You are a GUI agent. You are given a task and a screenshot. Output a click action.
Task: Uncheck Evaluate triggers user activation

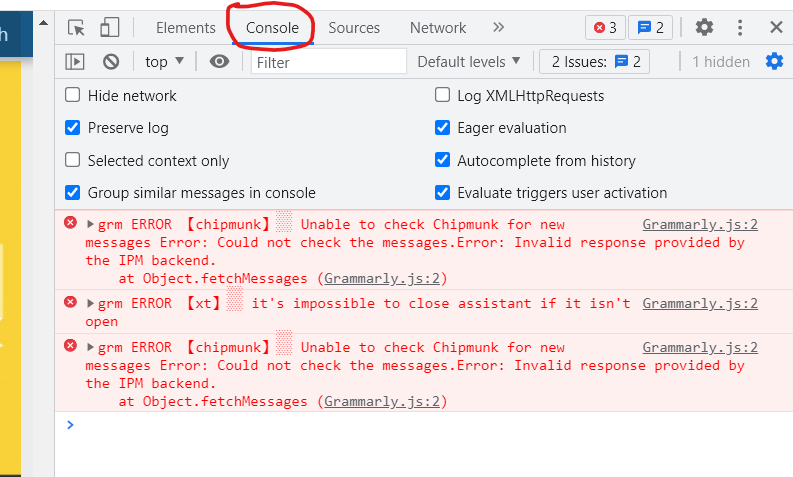(442, 192)
